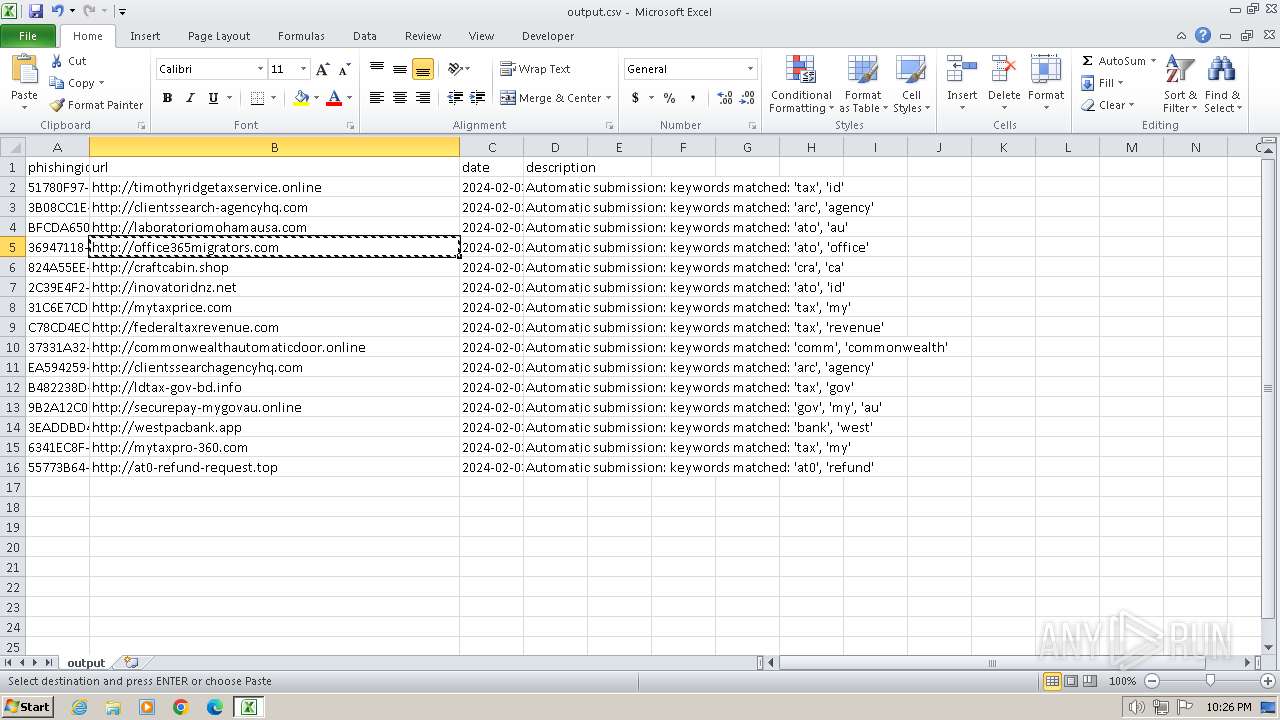Click column B header
The height and width of the screenshot is (720, 1280).
[274, 147]
